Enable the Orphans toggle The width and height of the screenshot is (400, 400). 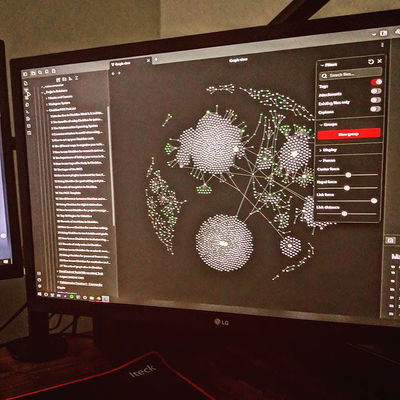point(376,109)
